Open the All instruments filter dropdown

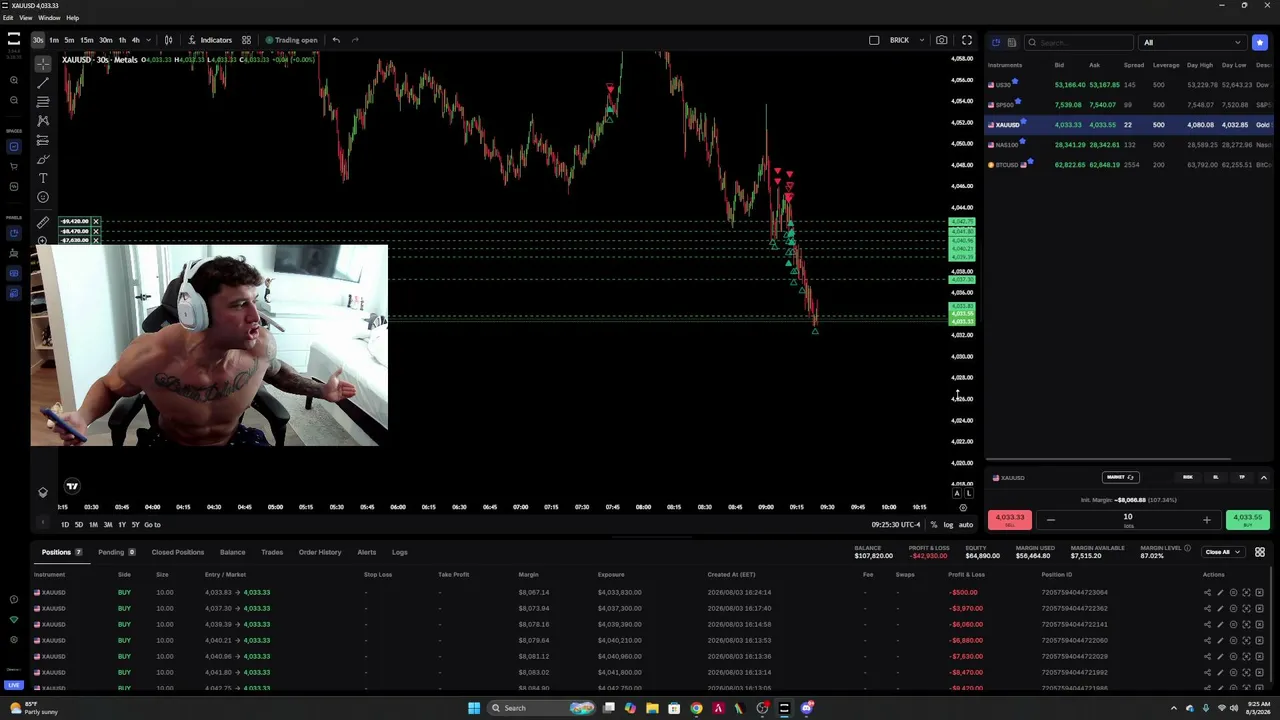coord(1192,42)
